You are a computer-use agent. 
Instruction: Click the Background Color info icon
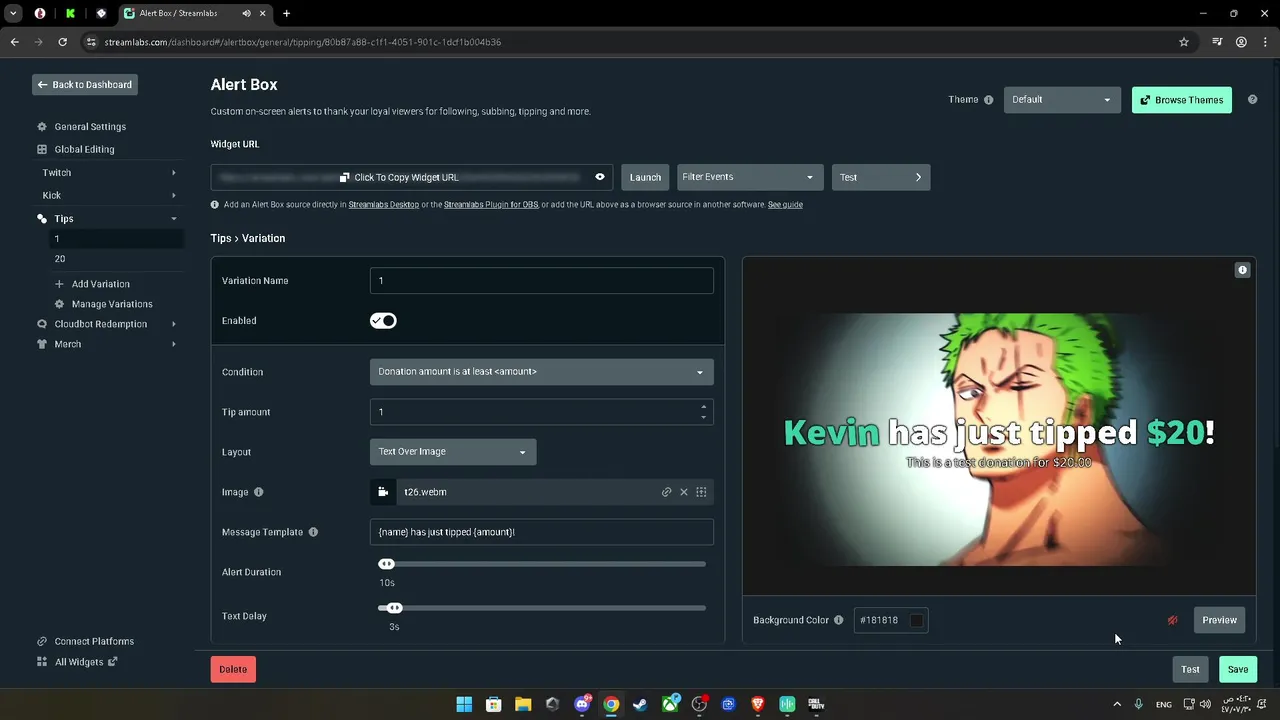coord(839,620)
